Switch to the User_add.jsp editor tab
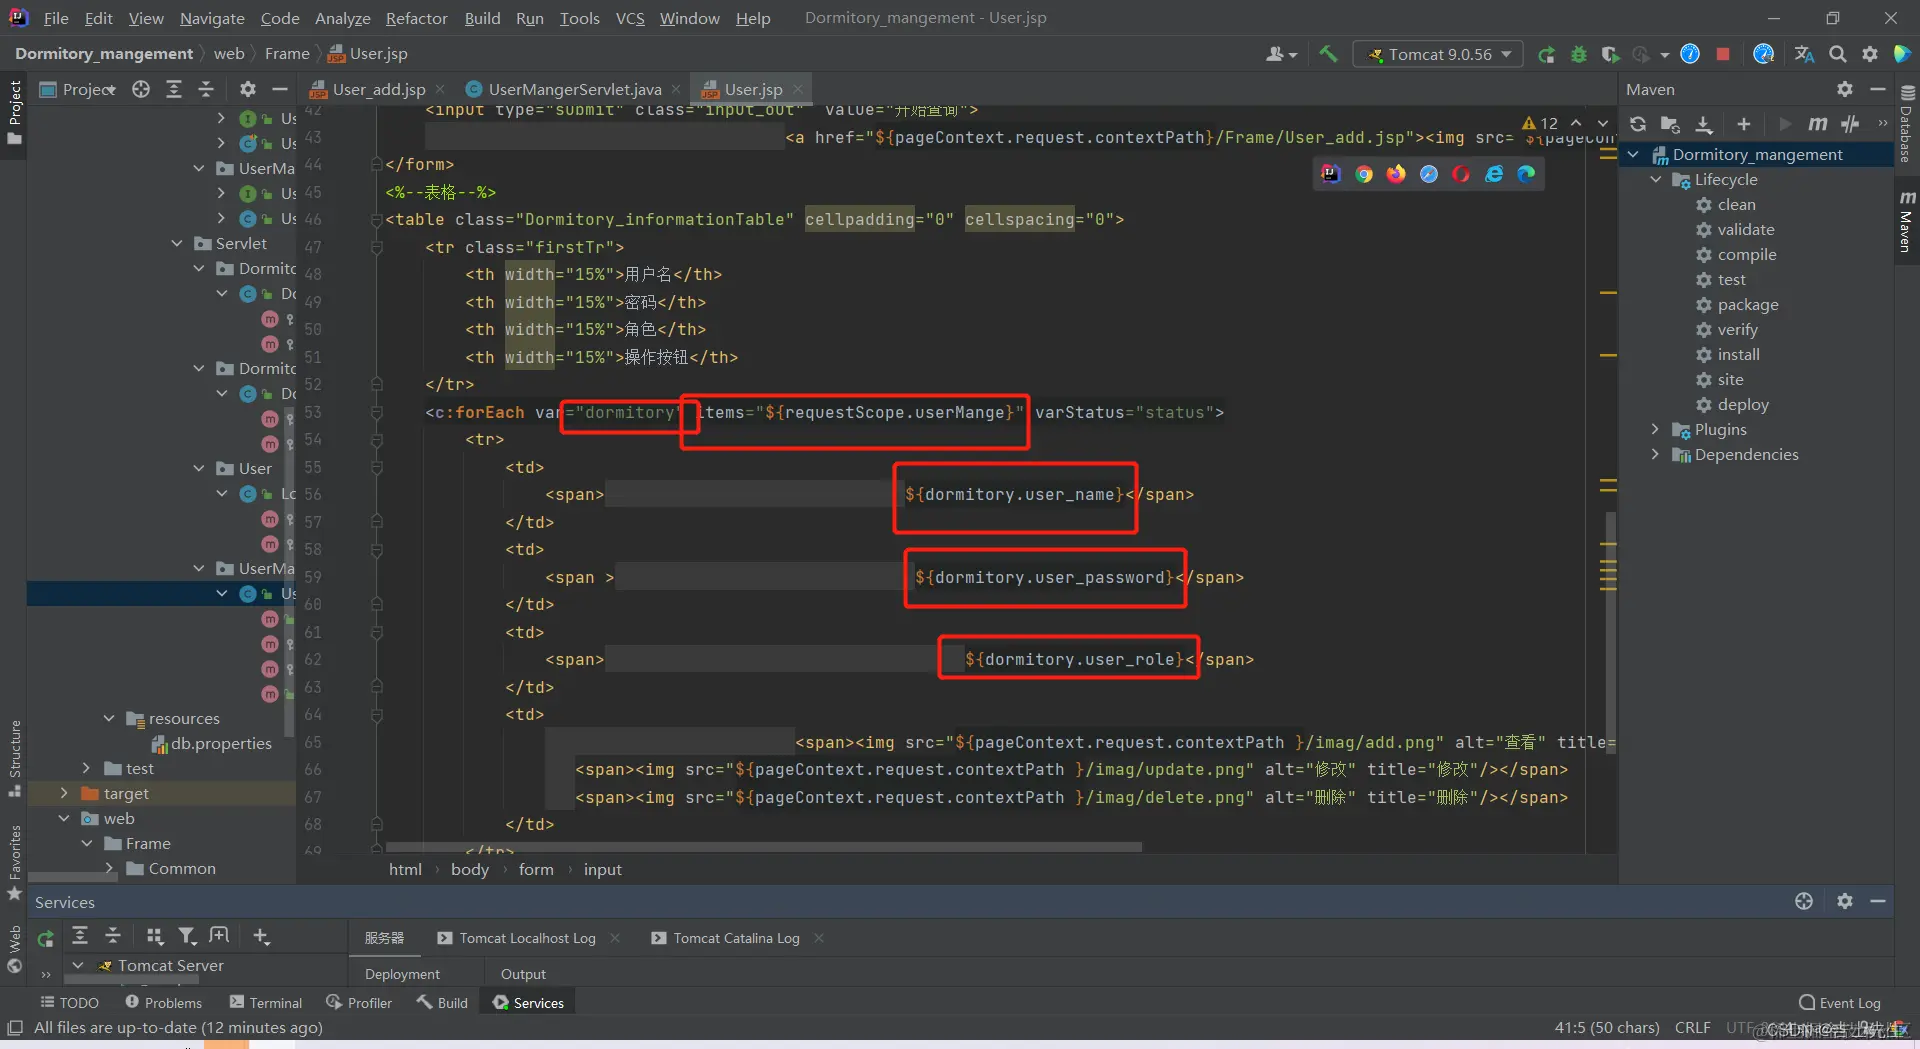 (378, 89)
